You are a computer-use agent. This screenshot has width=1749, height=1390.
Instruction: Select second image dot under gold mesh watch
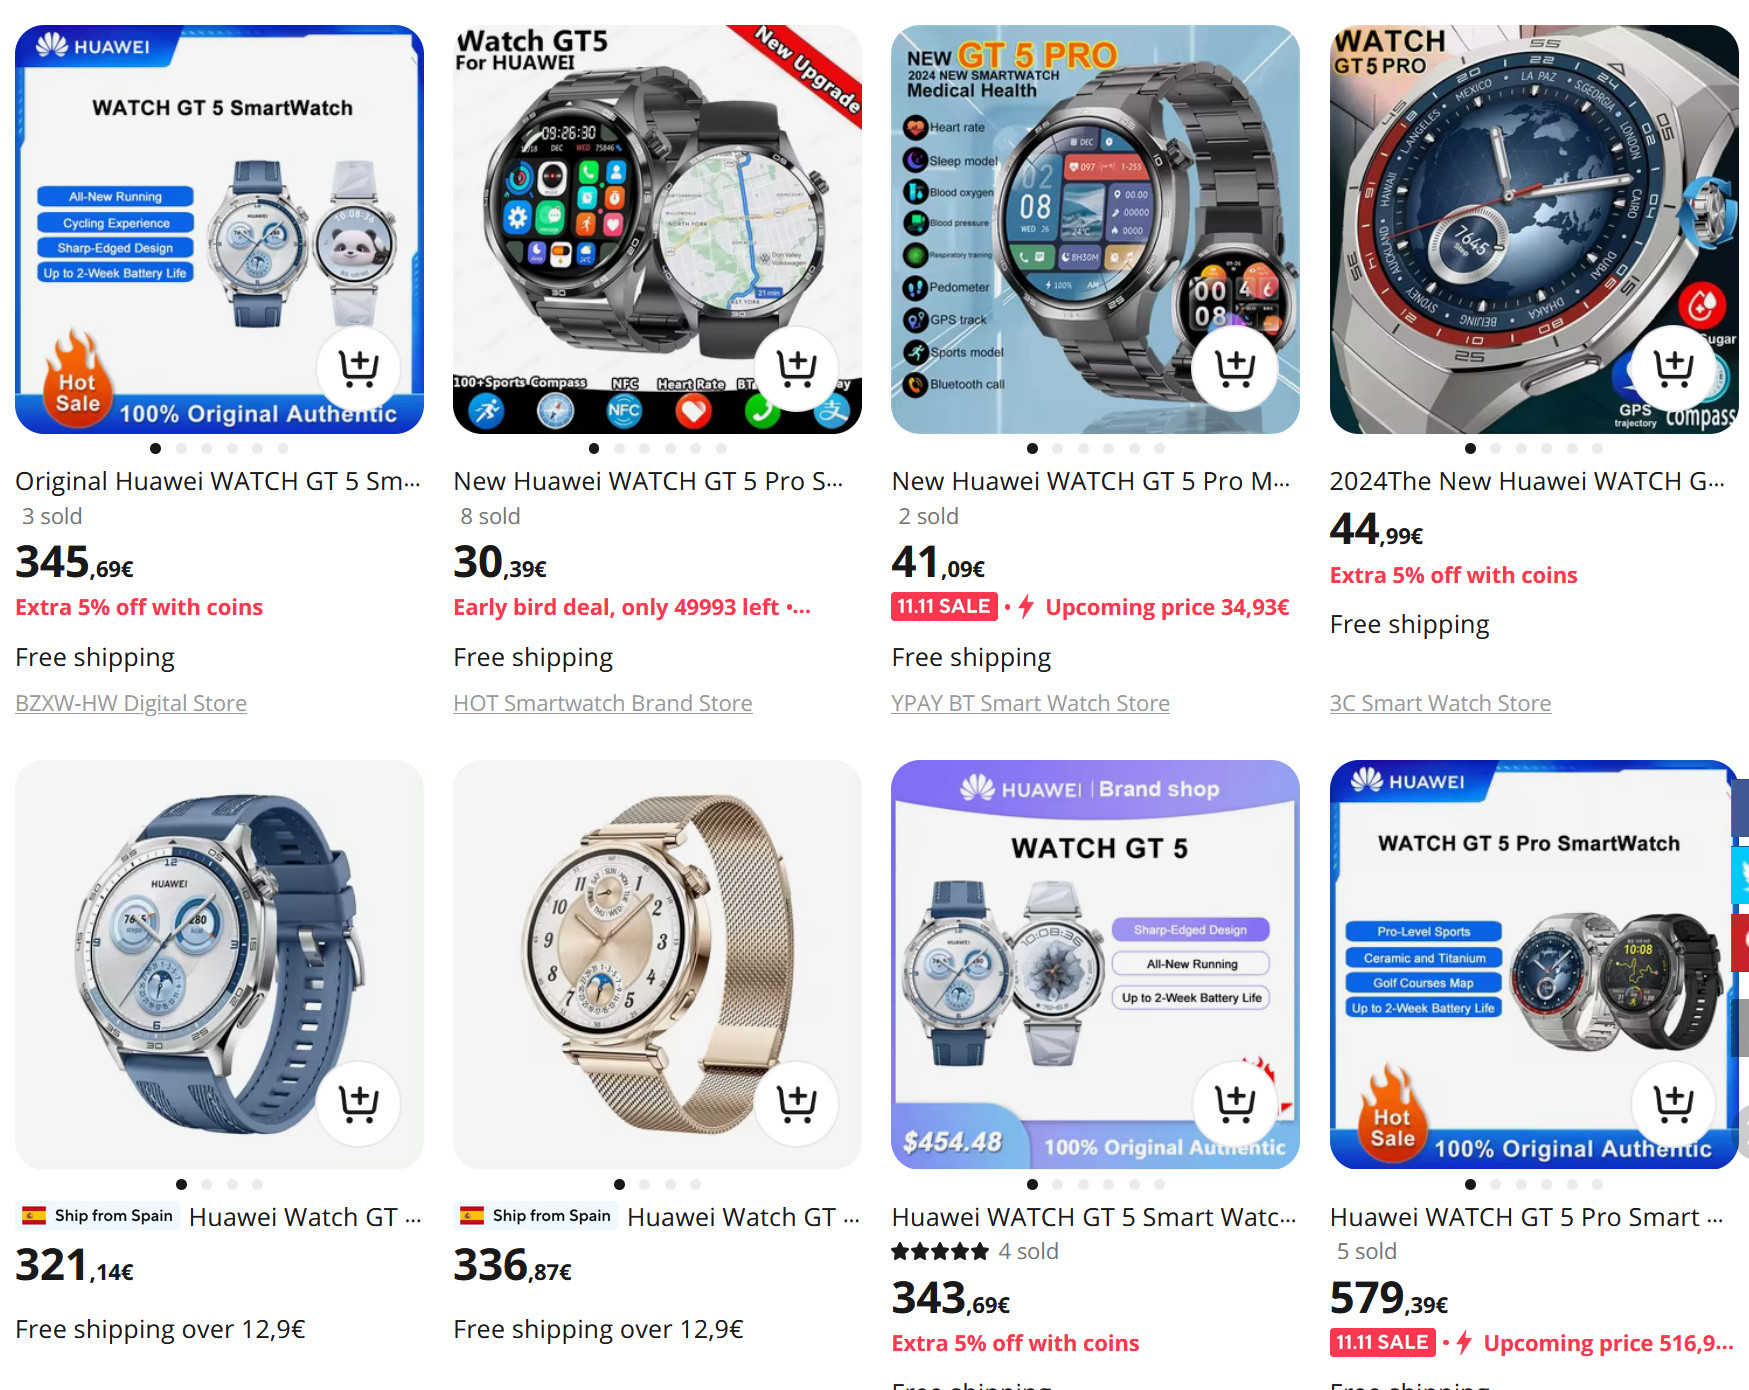point(645,1185)
